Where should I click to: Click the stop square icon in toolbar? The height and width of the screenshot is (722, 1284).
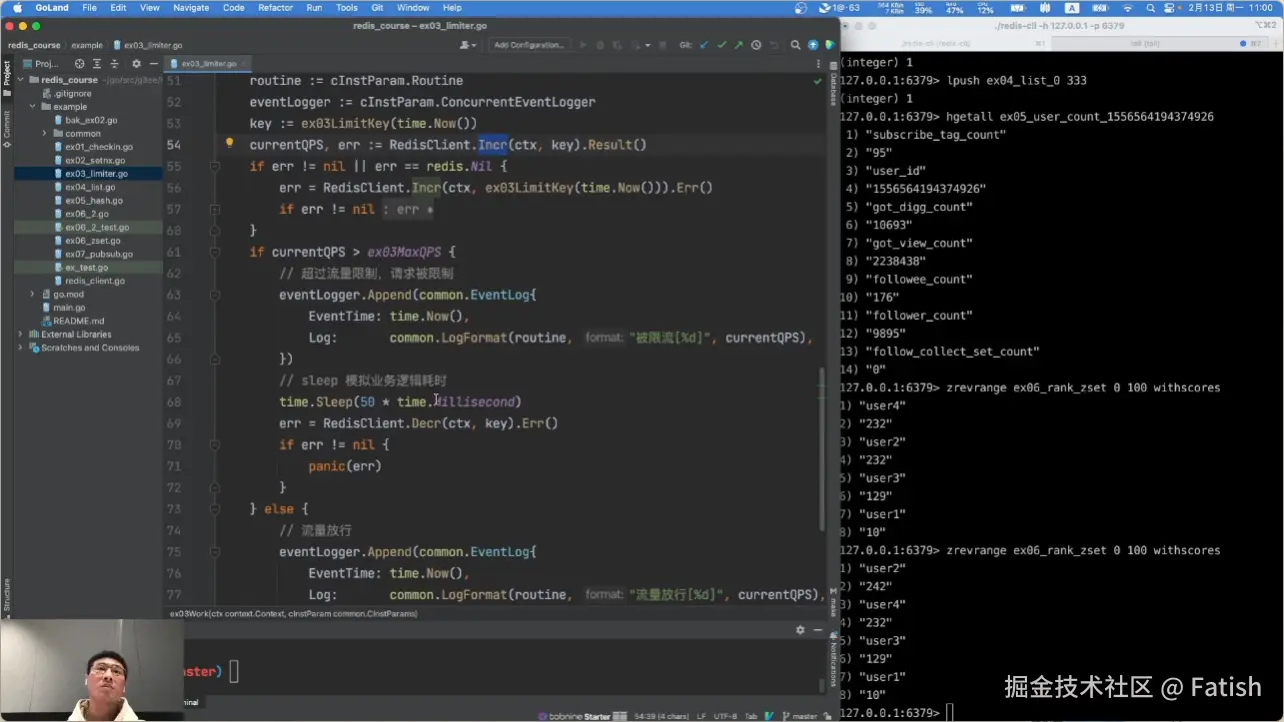pyautogui.click(x=662, y=45)
